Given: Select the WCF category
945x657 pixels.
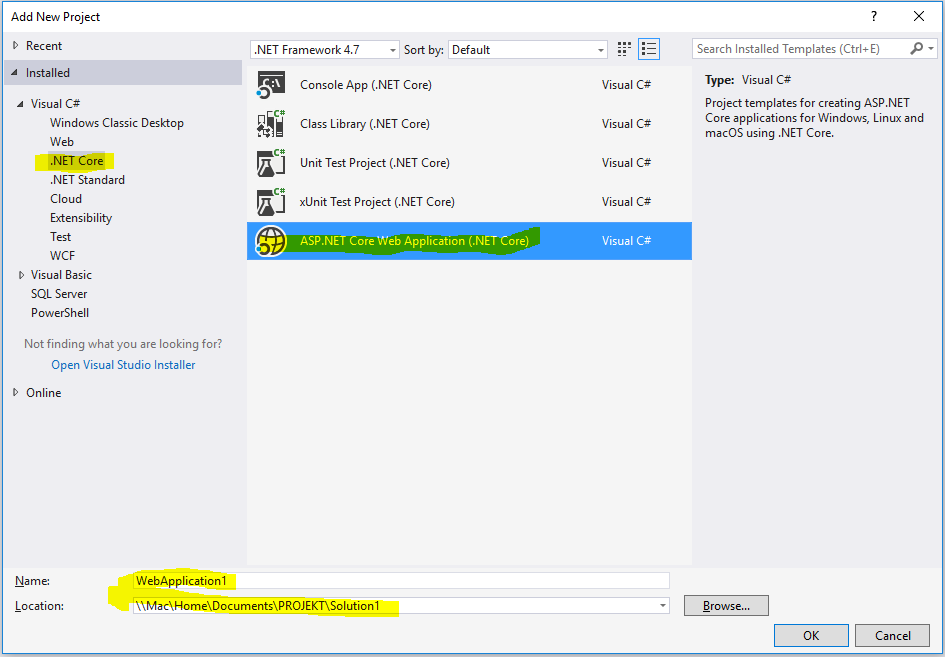Looking at the screenshot, I should pos(63,256).
